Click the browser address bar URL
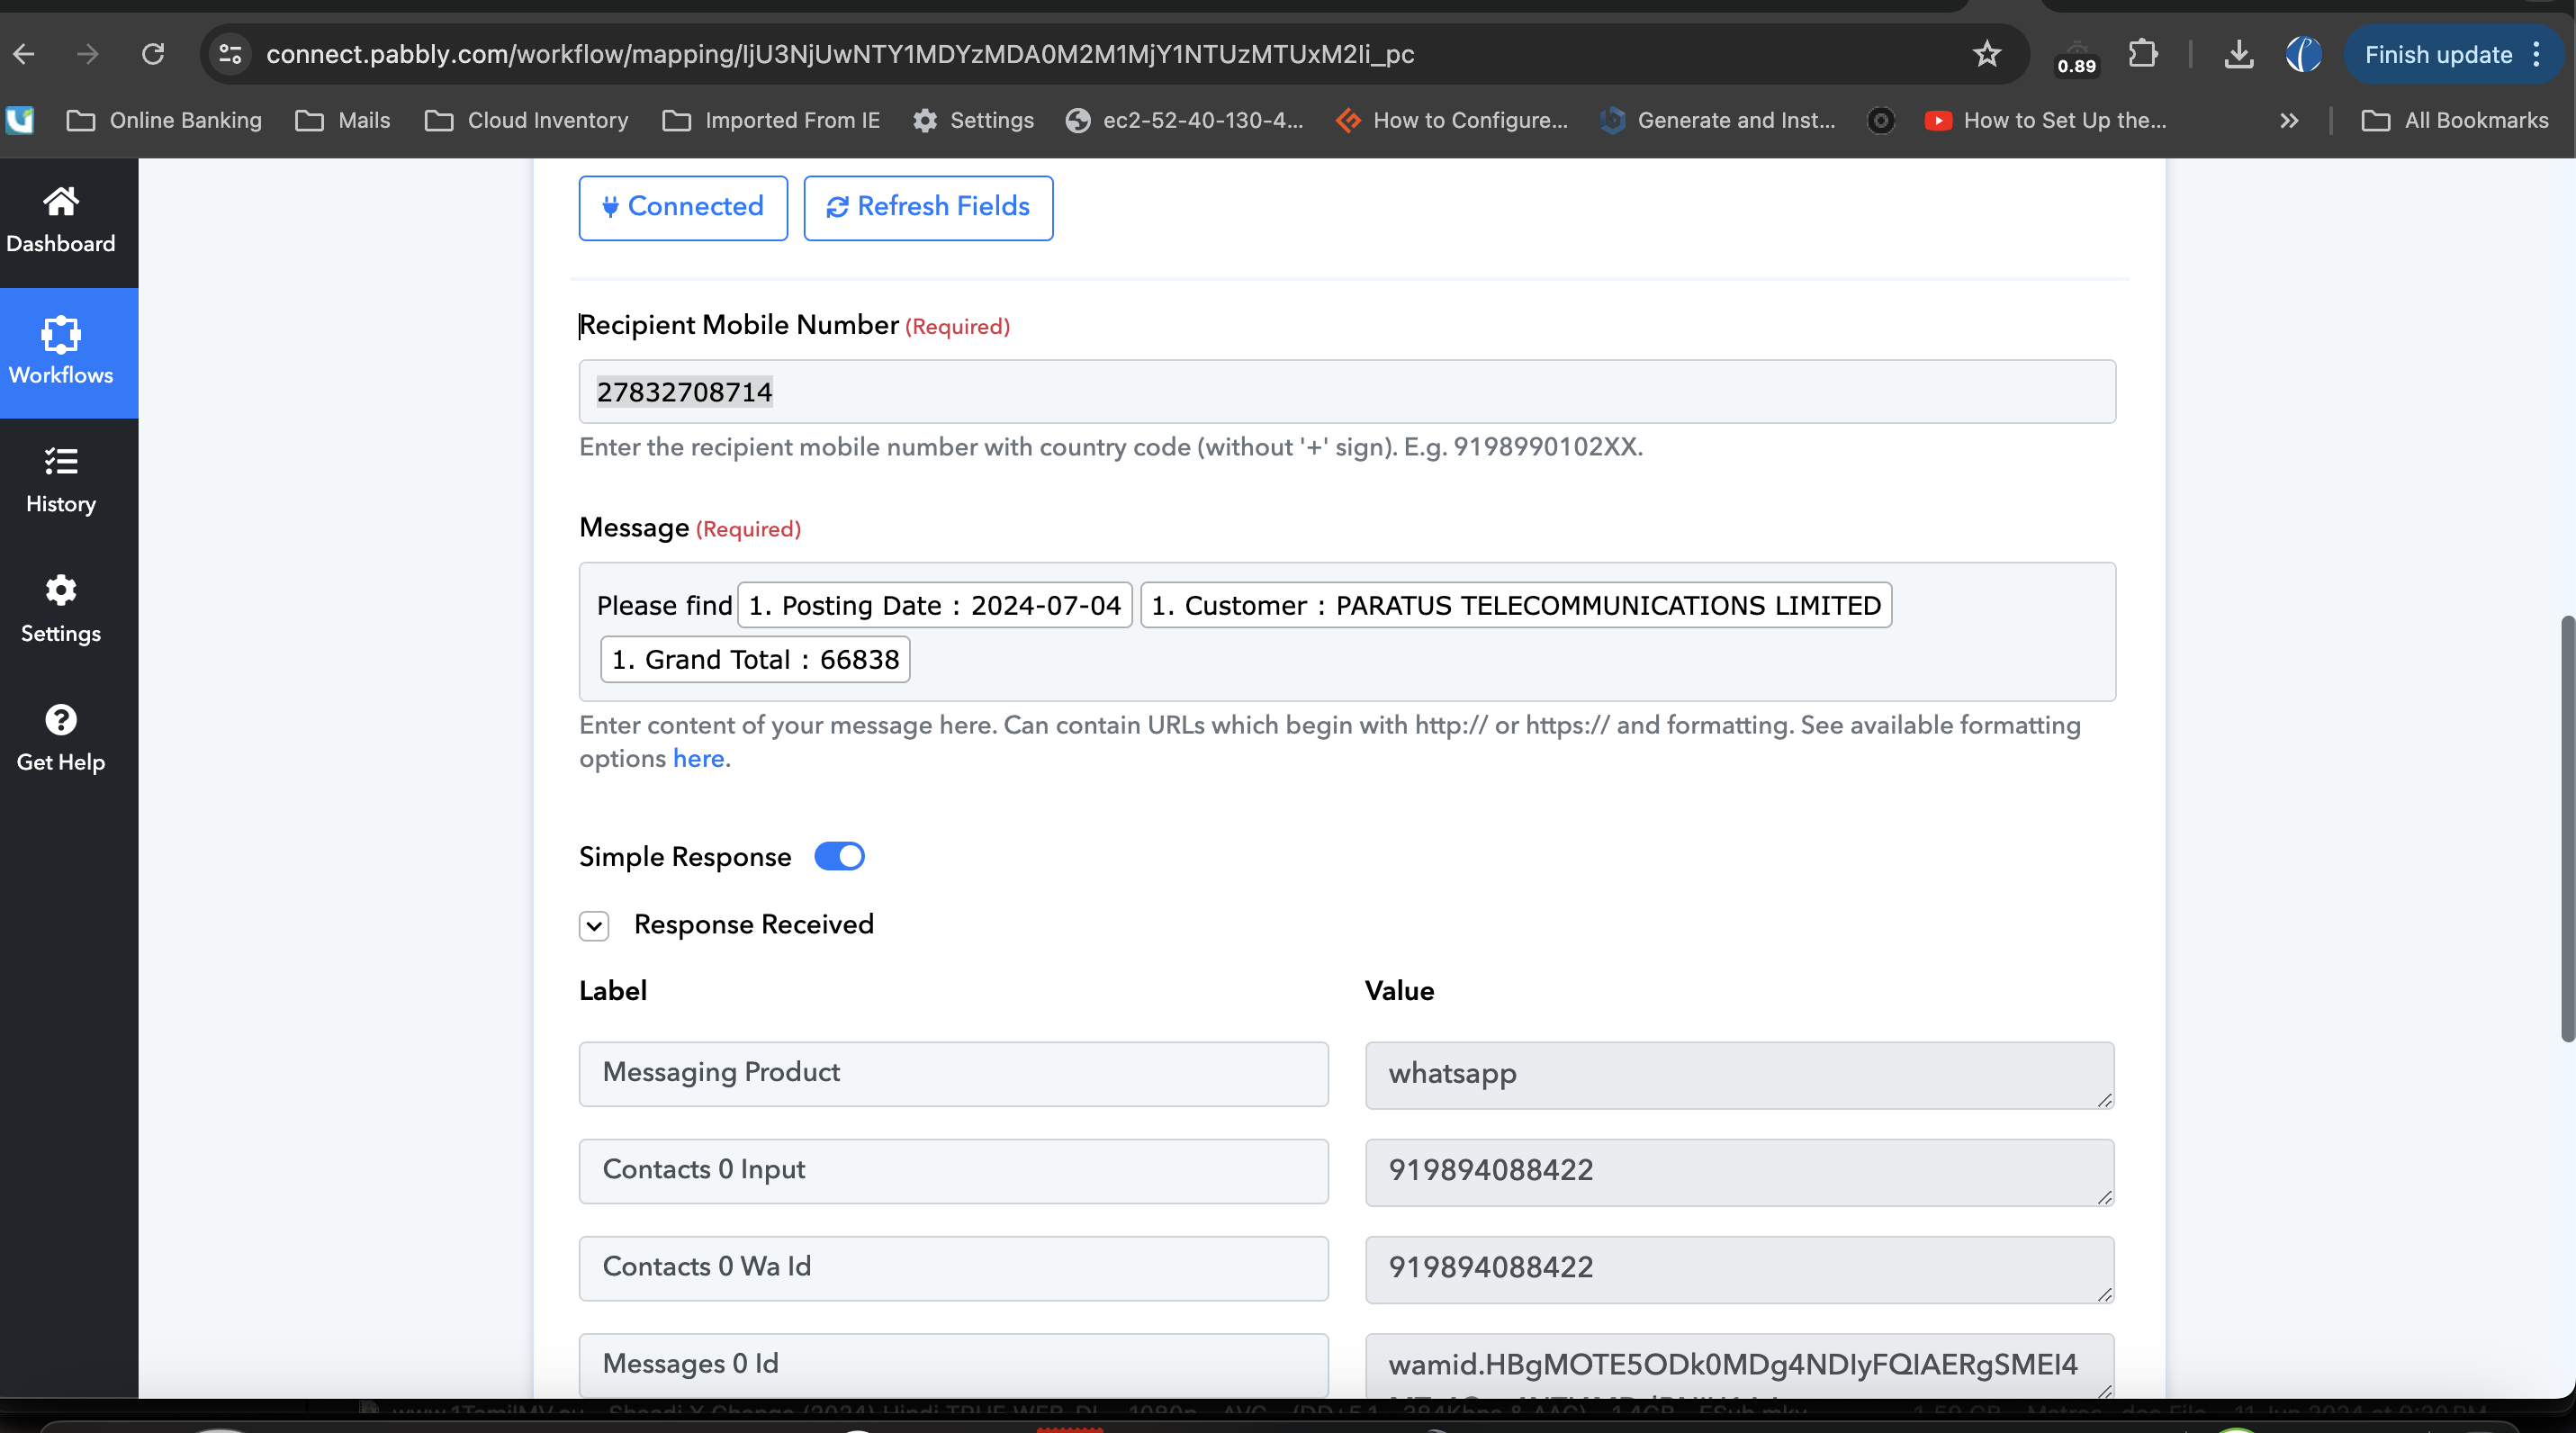This screenshot has width=2576, height=1433. tap(840, 54)
